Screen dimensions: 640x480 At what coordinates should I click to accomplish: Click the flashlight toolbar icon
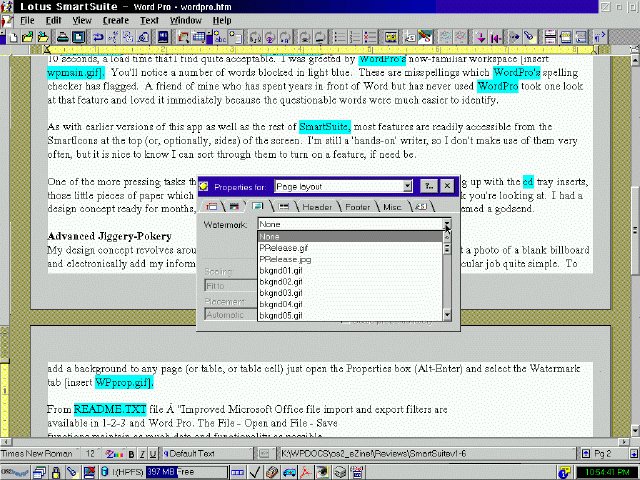click(x=529, y=38)
